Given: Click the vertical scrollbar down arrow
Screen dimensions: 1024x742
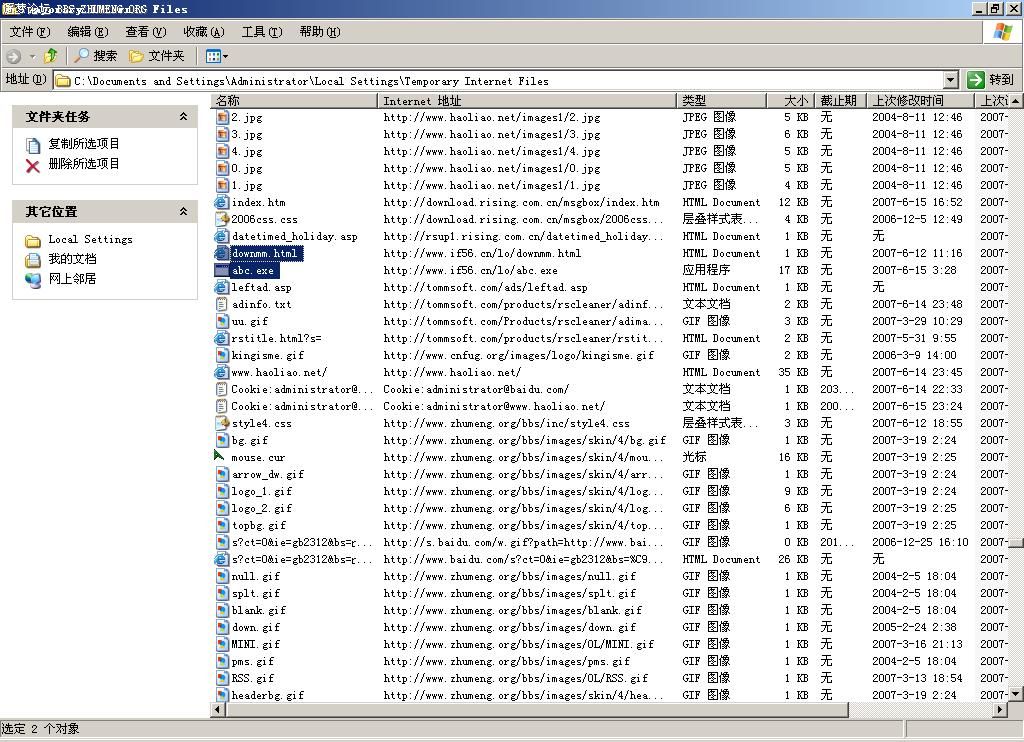Looking at the screenshot, I should click(x=1016, y=694).
